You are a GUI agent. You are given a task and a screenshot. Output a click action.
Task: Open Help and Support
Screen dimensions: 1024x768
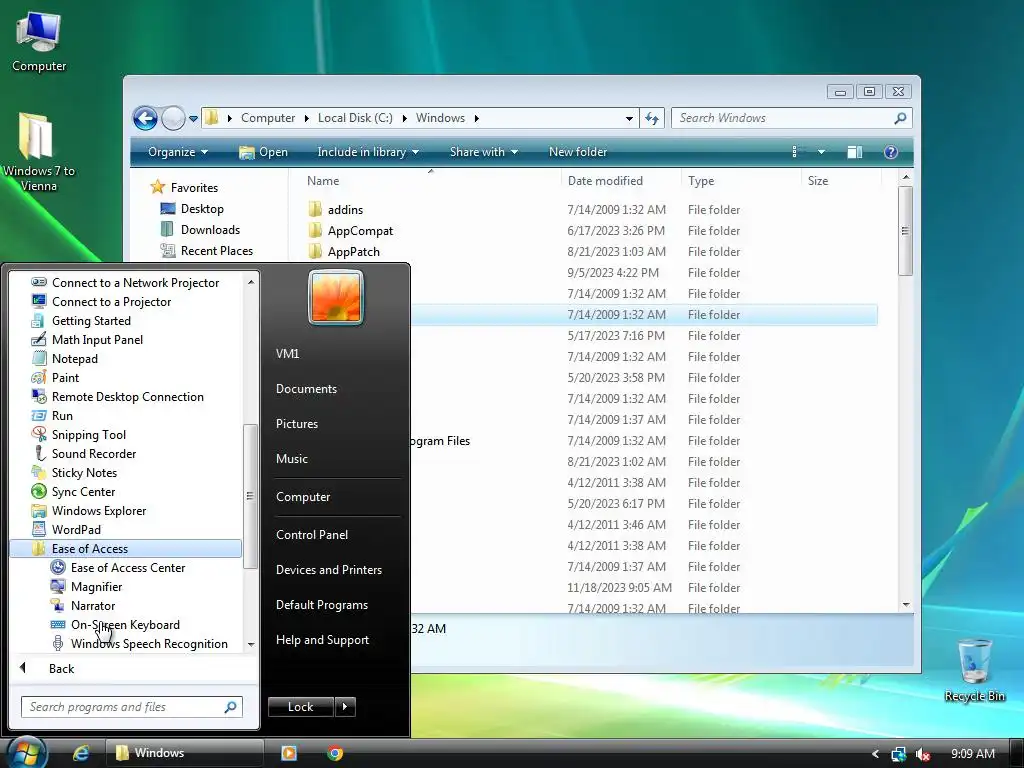pos(322,640)
